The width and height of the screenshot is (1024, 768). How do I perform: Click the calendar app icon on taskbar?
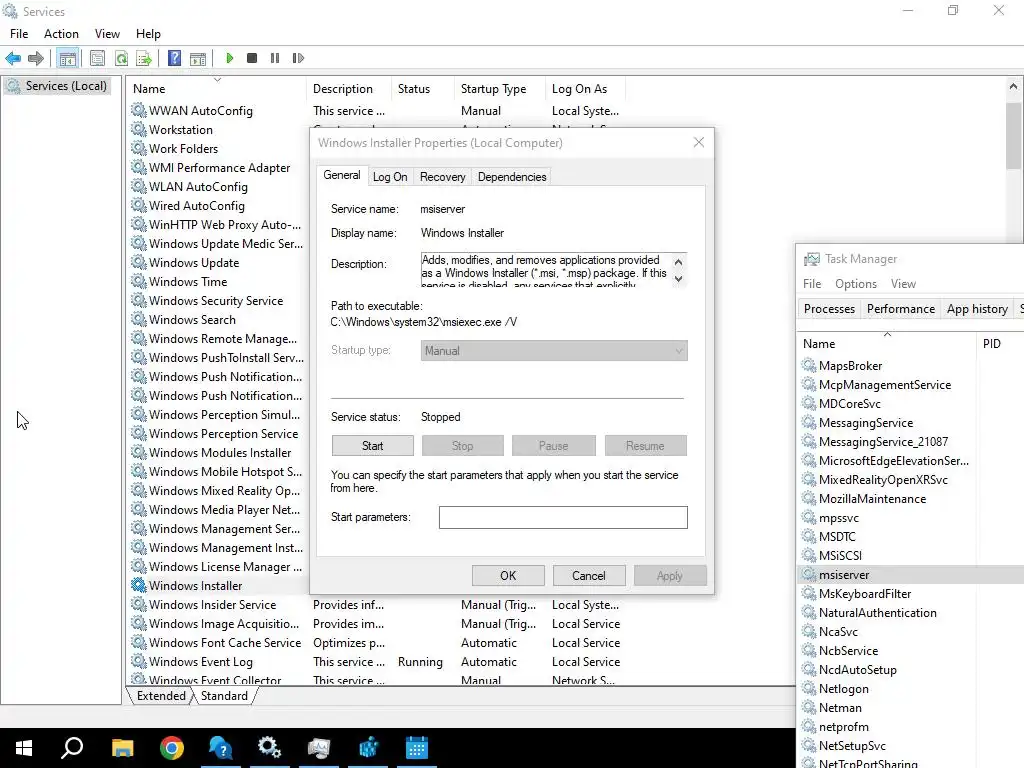417,748
